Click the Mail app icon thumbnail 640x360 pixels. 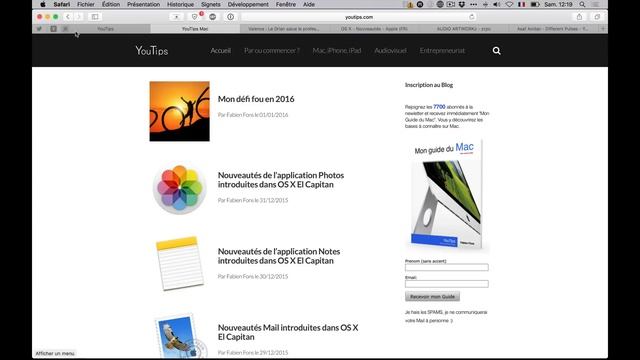(181, 336)
